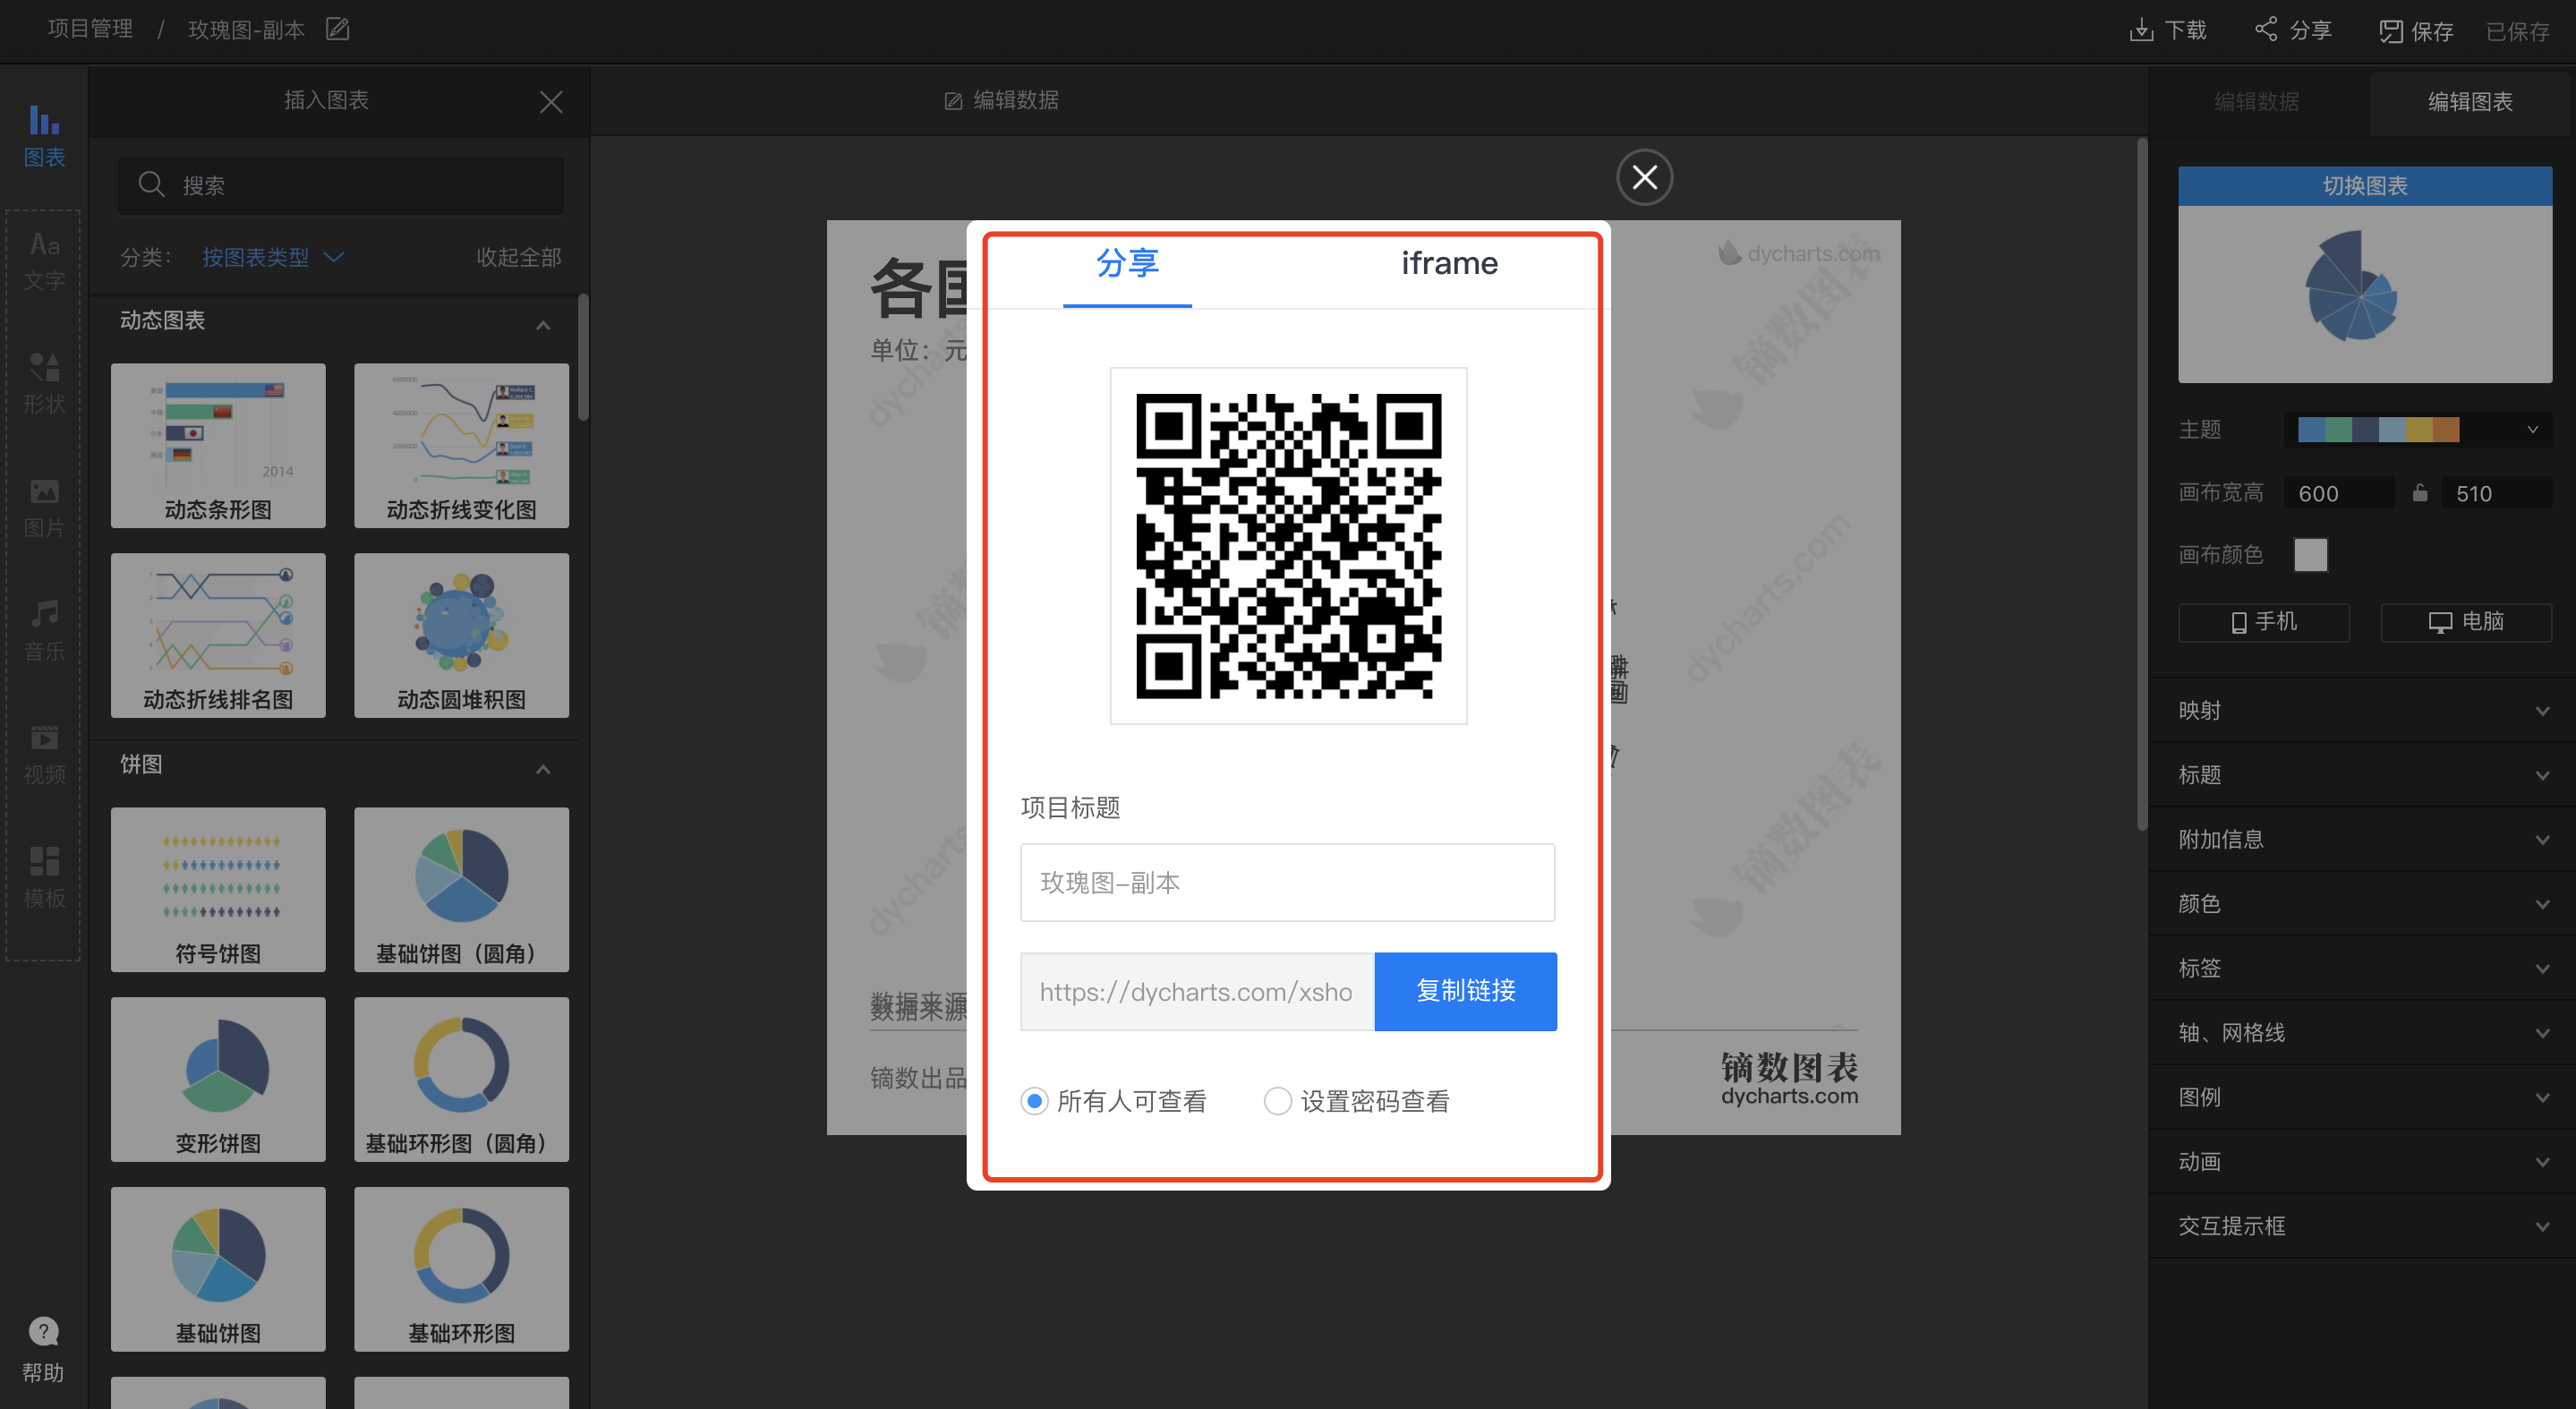Screen dimensions: 2576x1409
Task: Insert the 基础饼图 chart thumbnail
Action: click(218, 1269)
